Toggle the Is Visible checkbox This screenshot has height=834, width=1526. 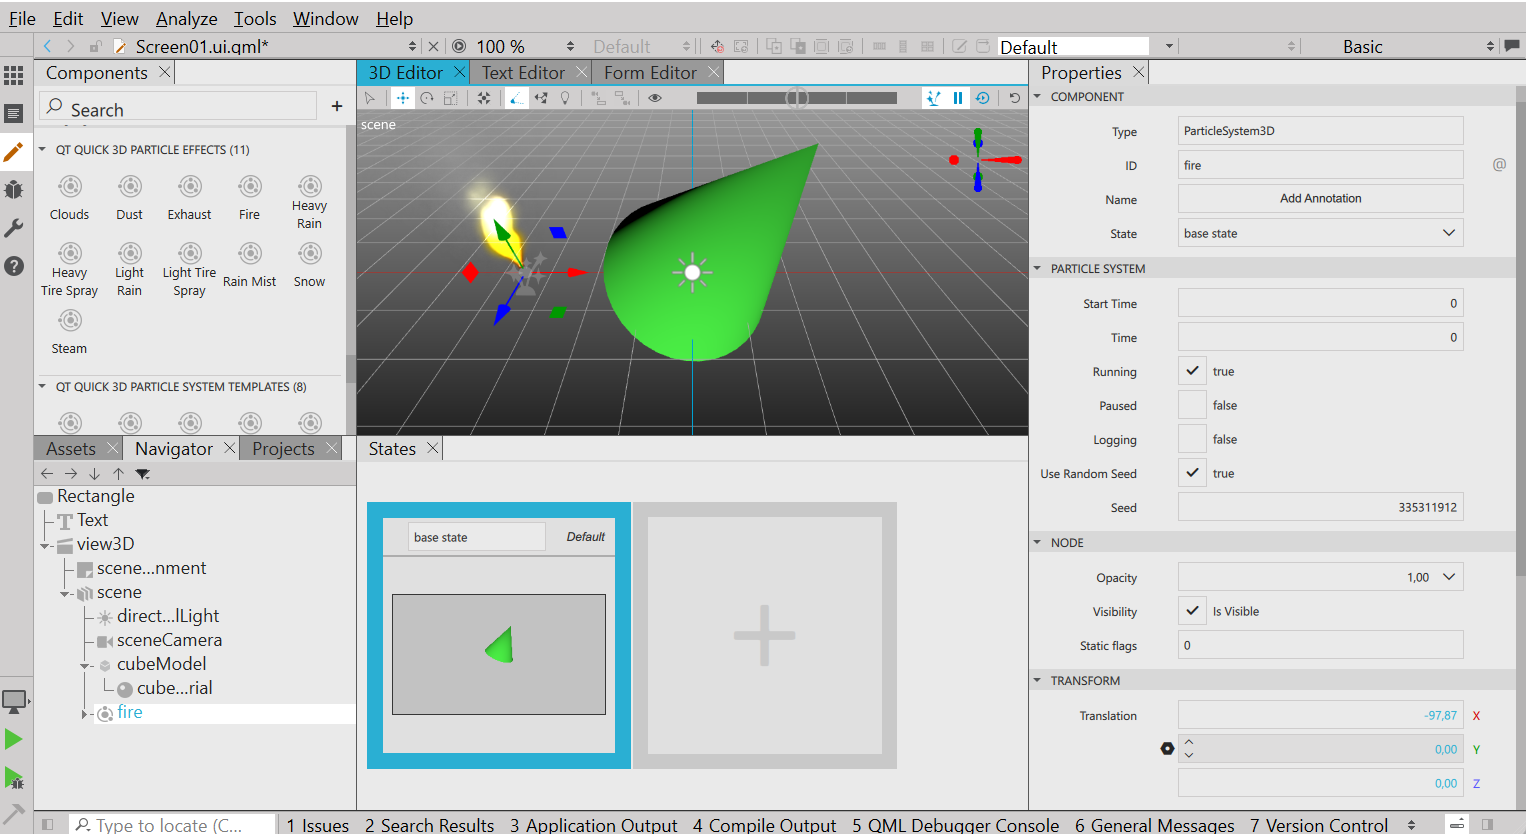(x=1192, y=611)
